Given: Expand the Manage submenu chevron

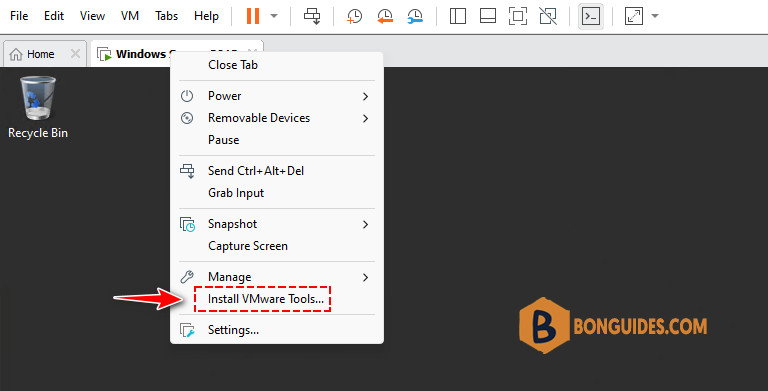Looking at the screenshot, I should click(x=365, y=277).
